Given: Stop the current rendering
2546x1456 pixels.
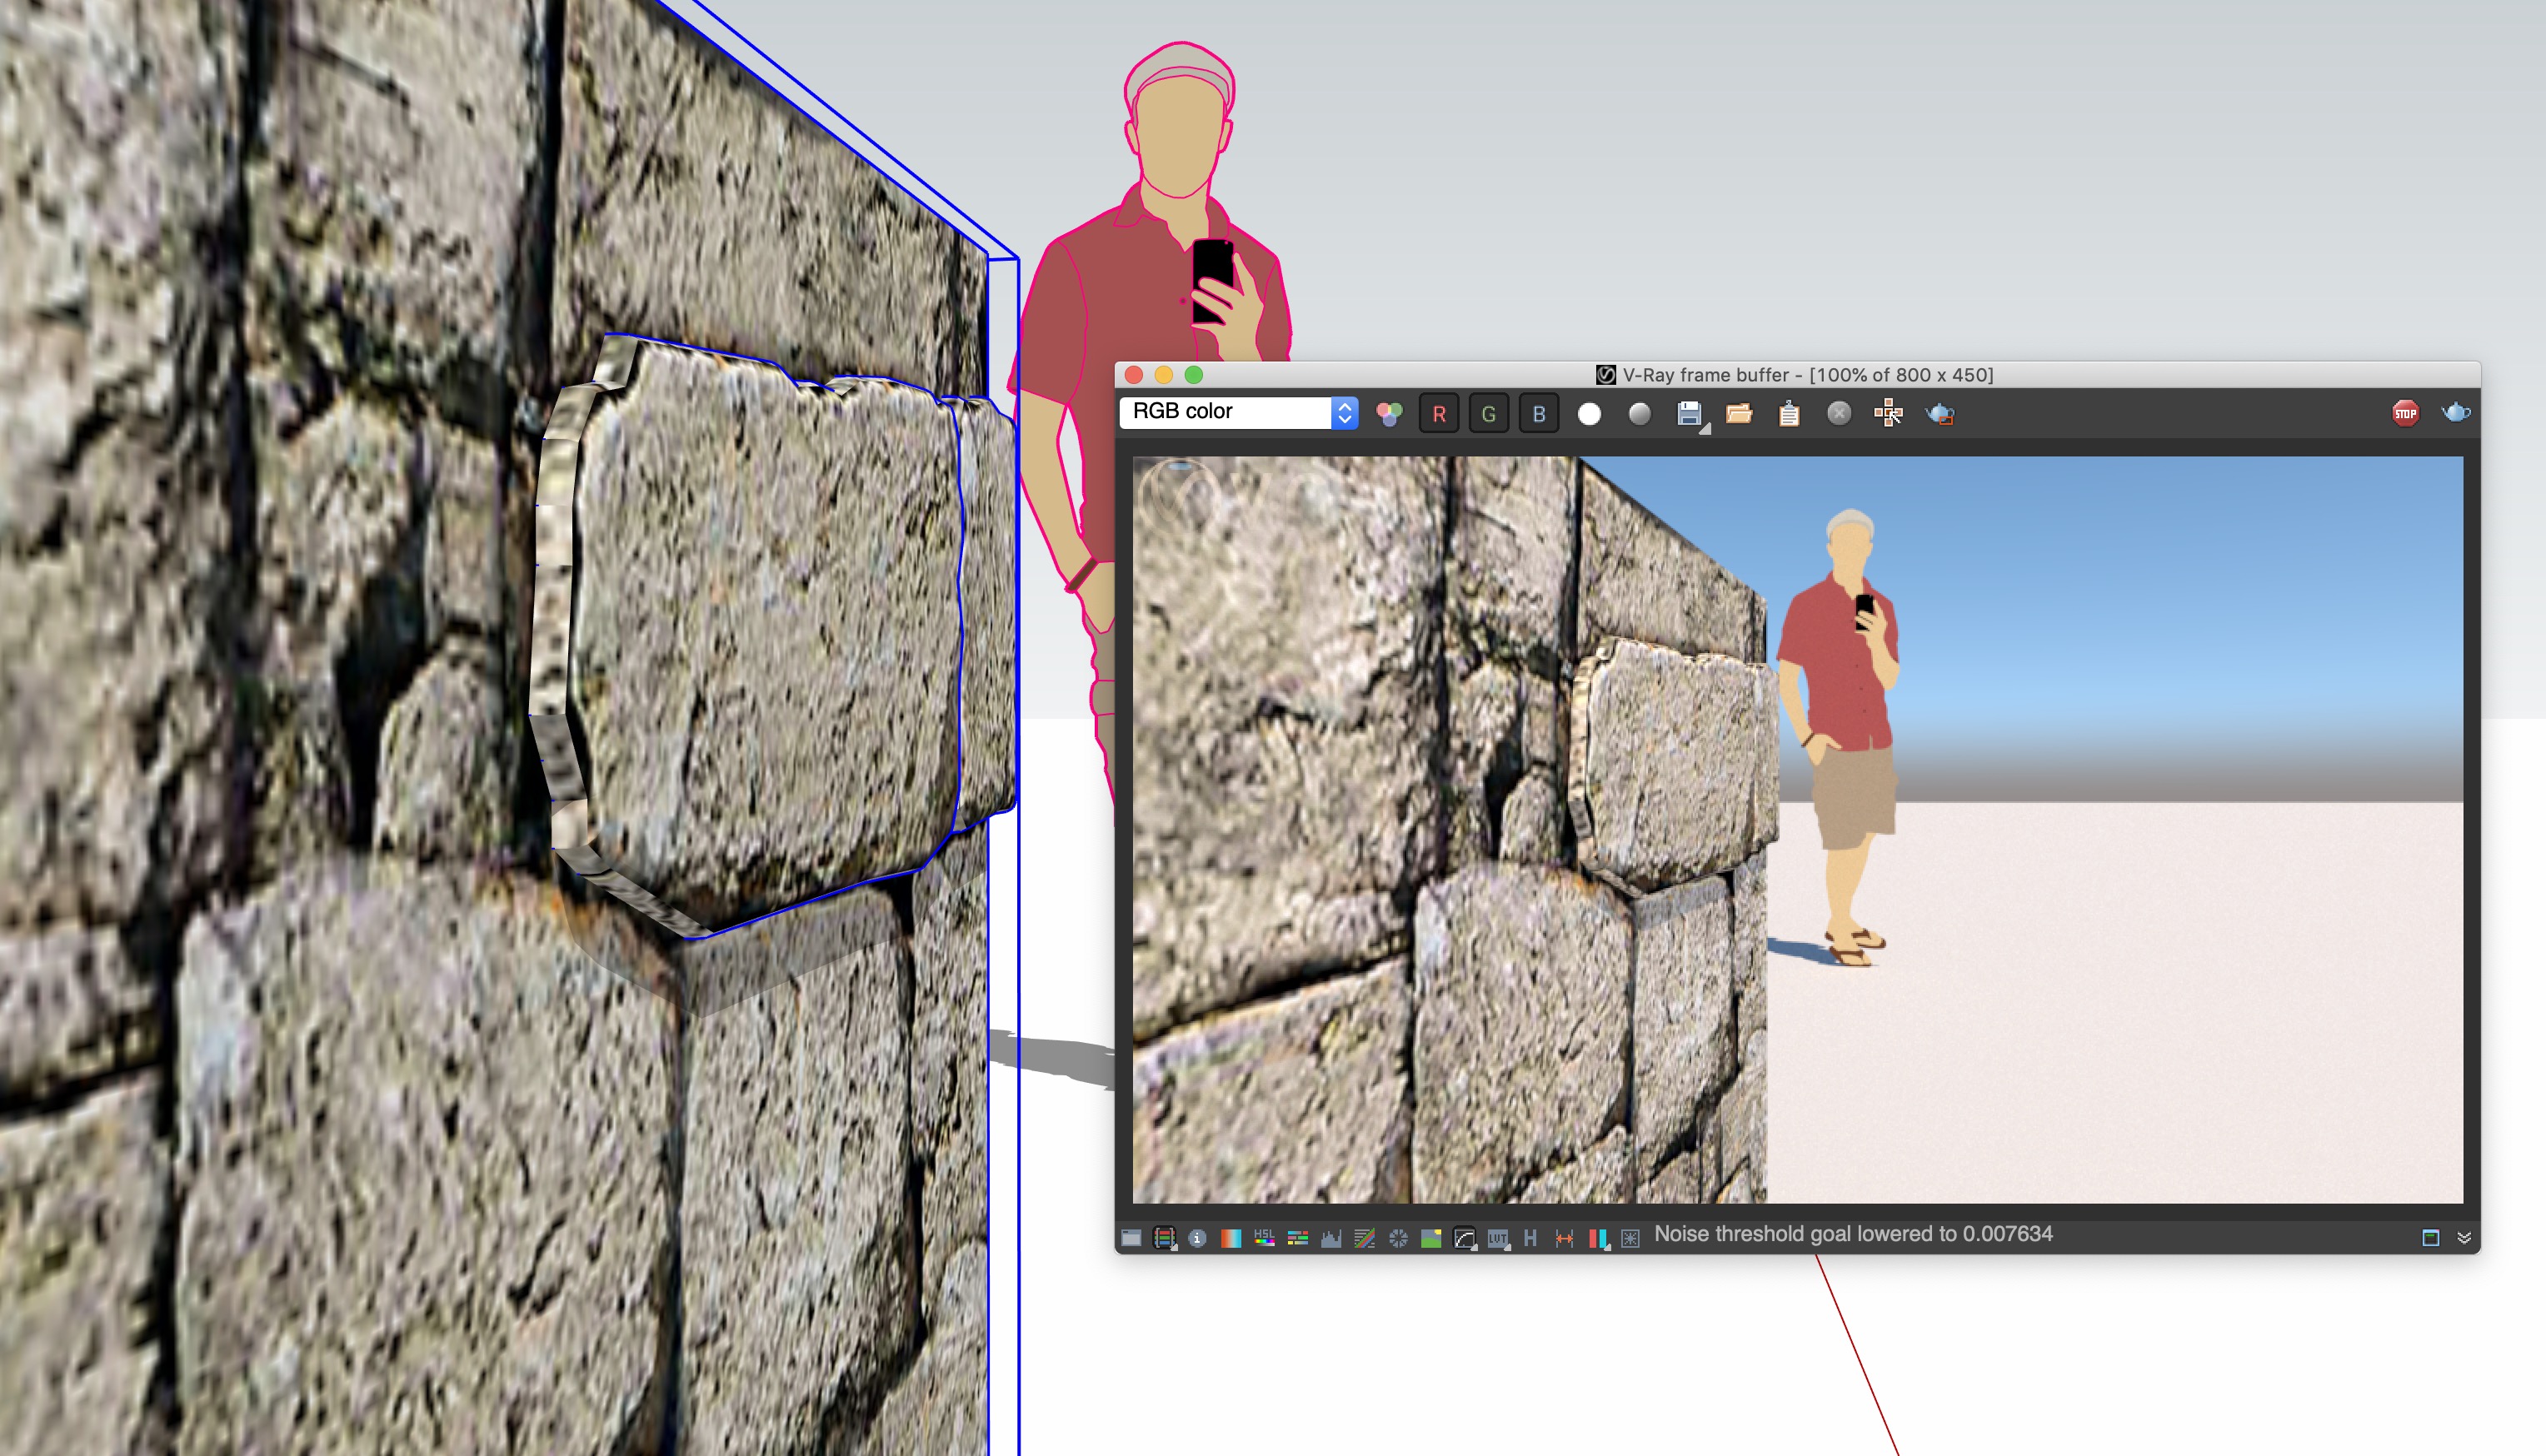Looking at the screenshot, I should pos(2405,413).
